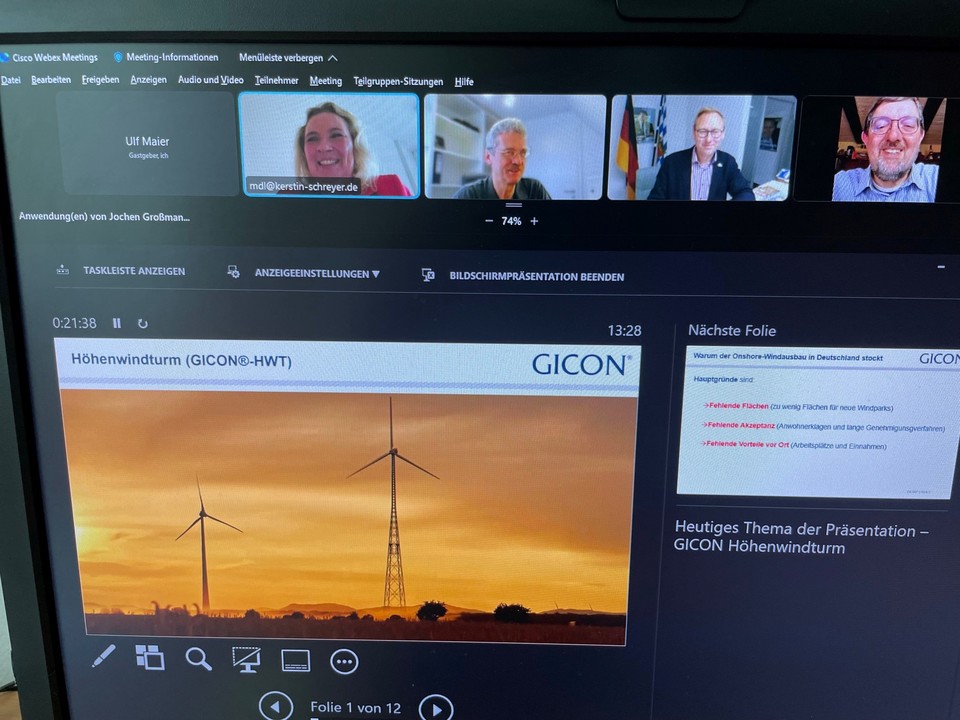Select the Nächste Folie slide thumbnail

[818, 421]
